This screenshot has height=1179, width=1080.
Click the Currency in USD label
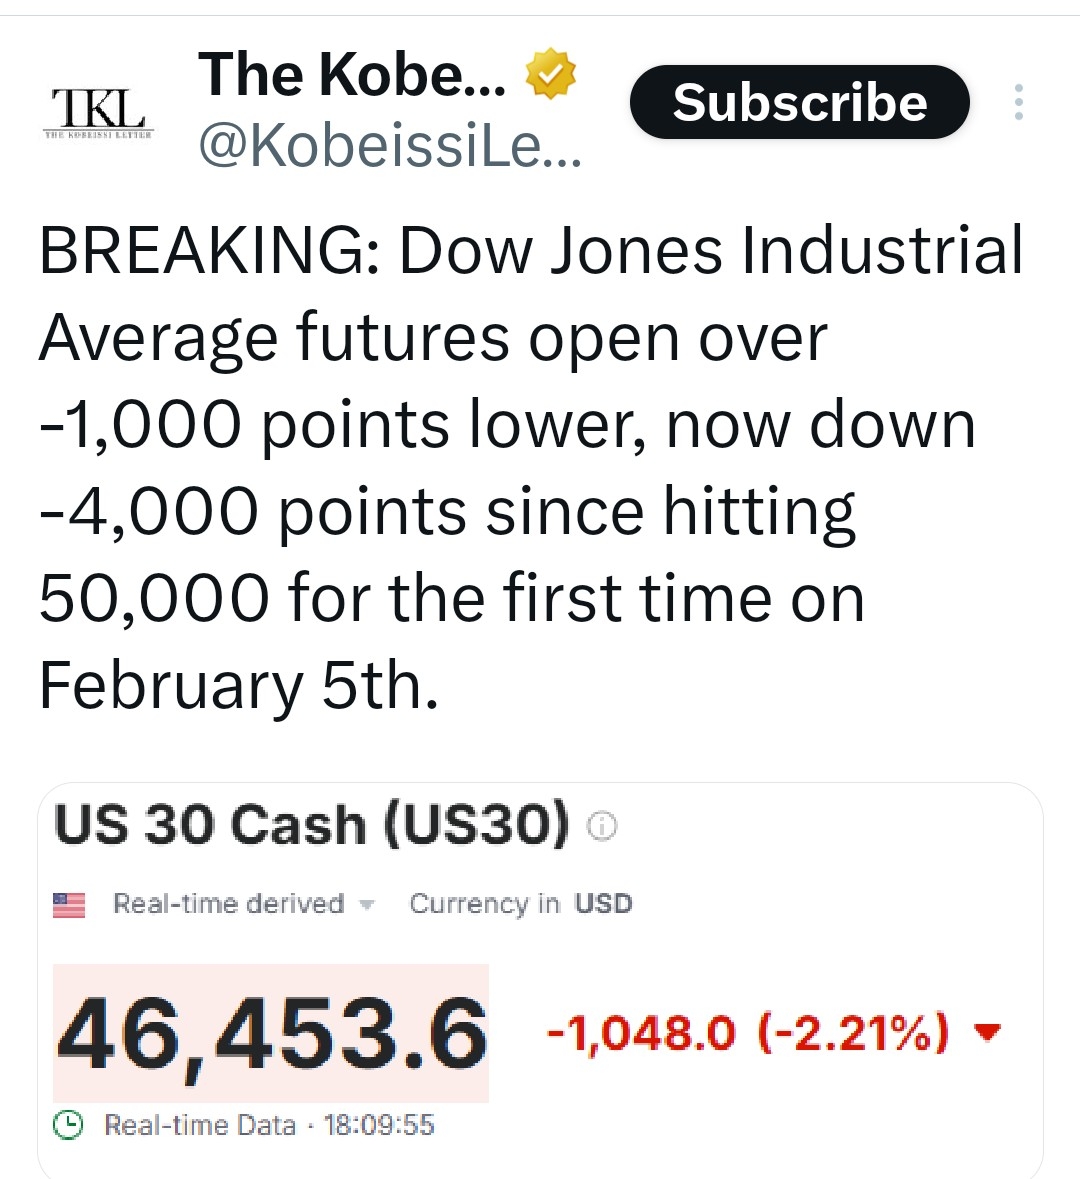click(520, 904)
